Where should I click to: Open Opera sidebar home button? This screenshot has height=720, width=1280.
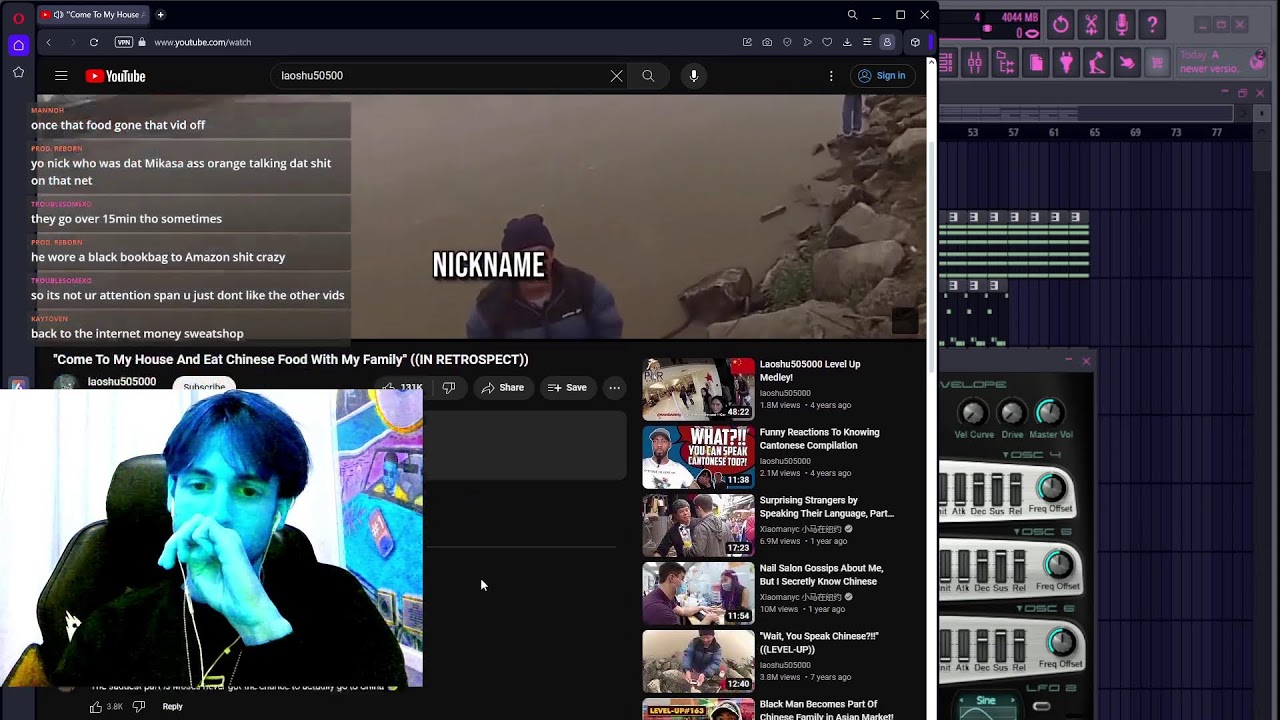[x=18, y=45]
